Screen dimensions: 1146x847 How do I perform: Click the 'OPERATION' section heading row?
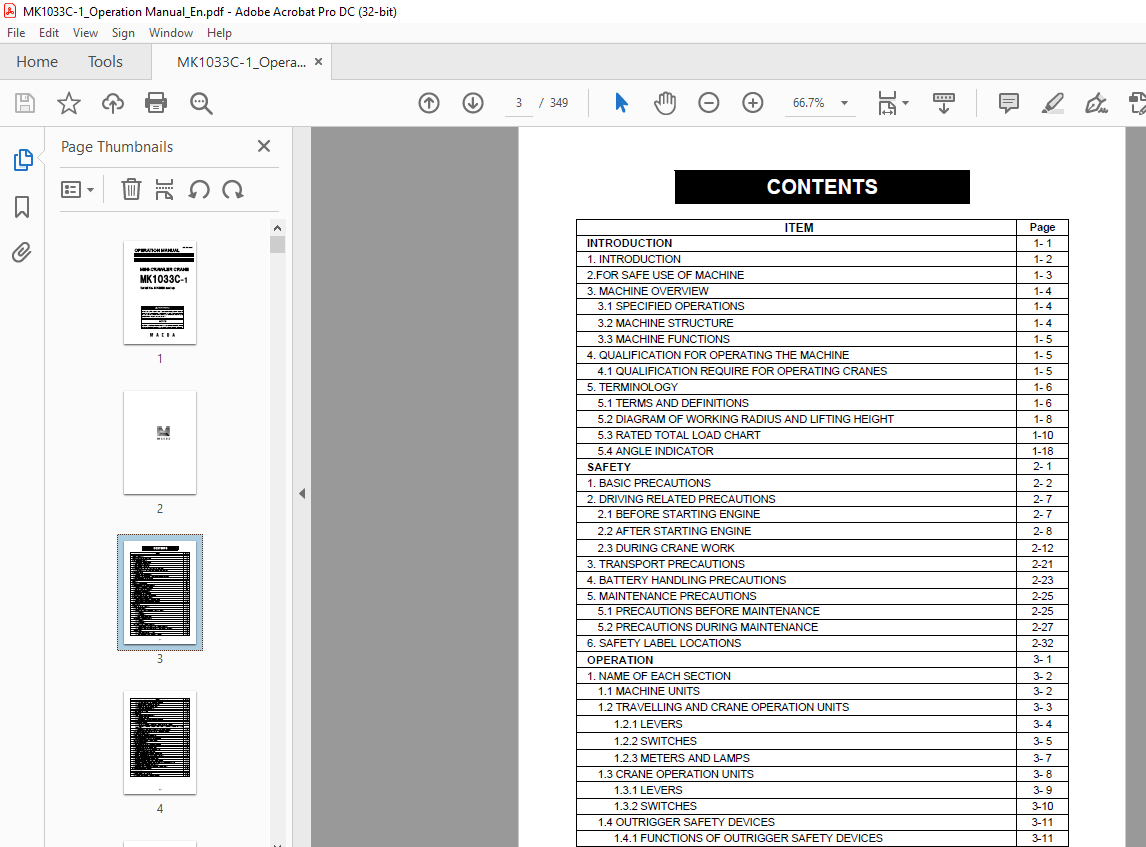[822, 660]
